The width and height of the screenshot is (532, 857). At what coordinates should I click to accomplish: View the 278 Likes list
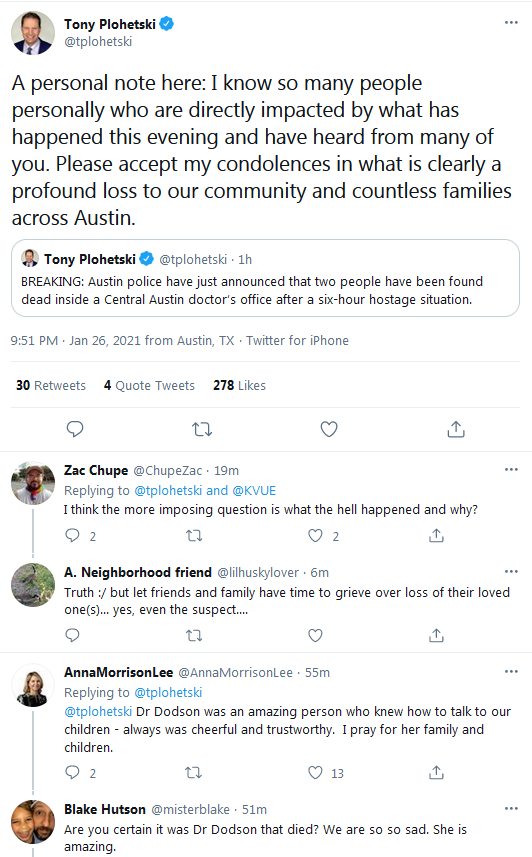point(239,385)
